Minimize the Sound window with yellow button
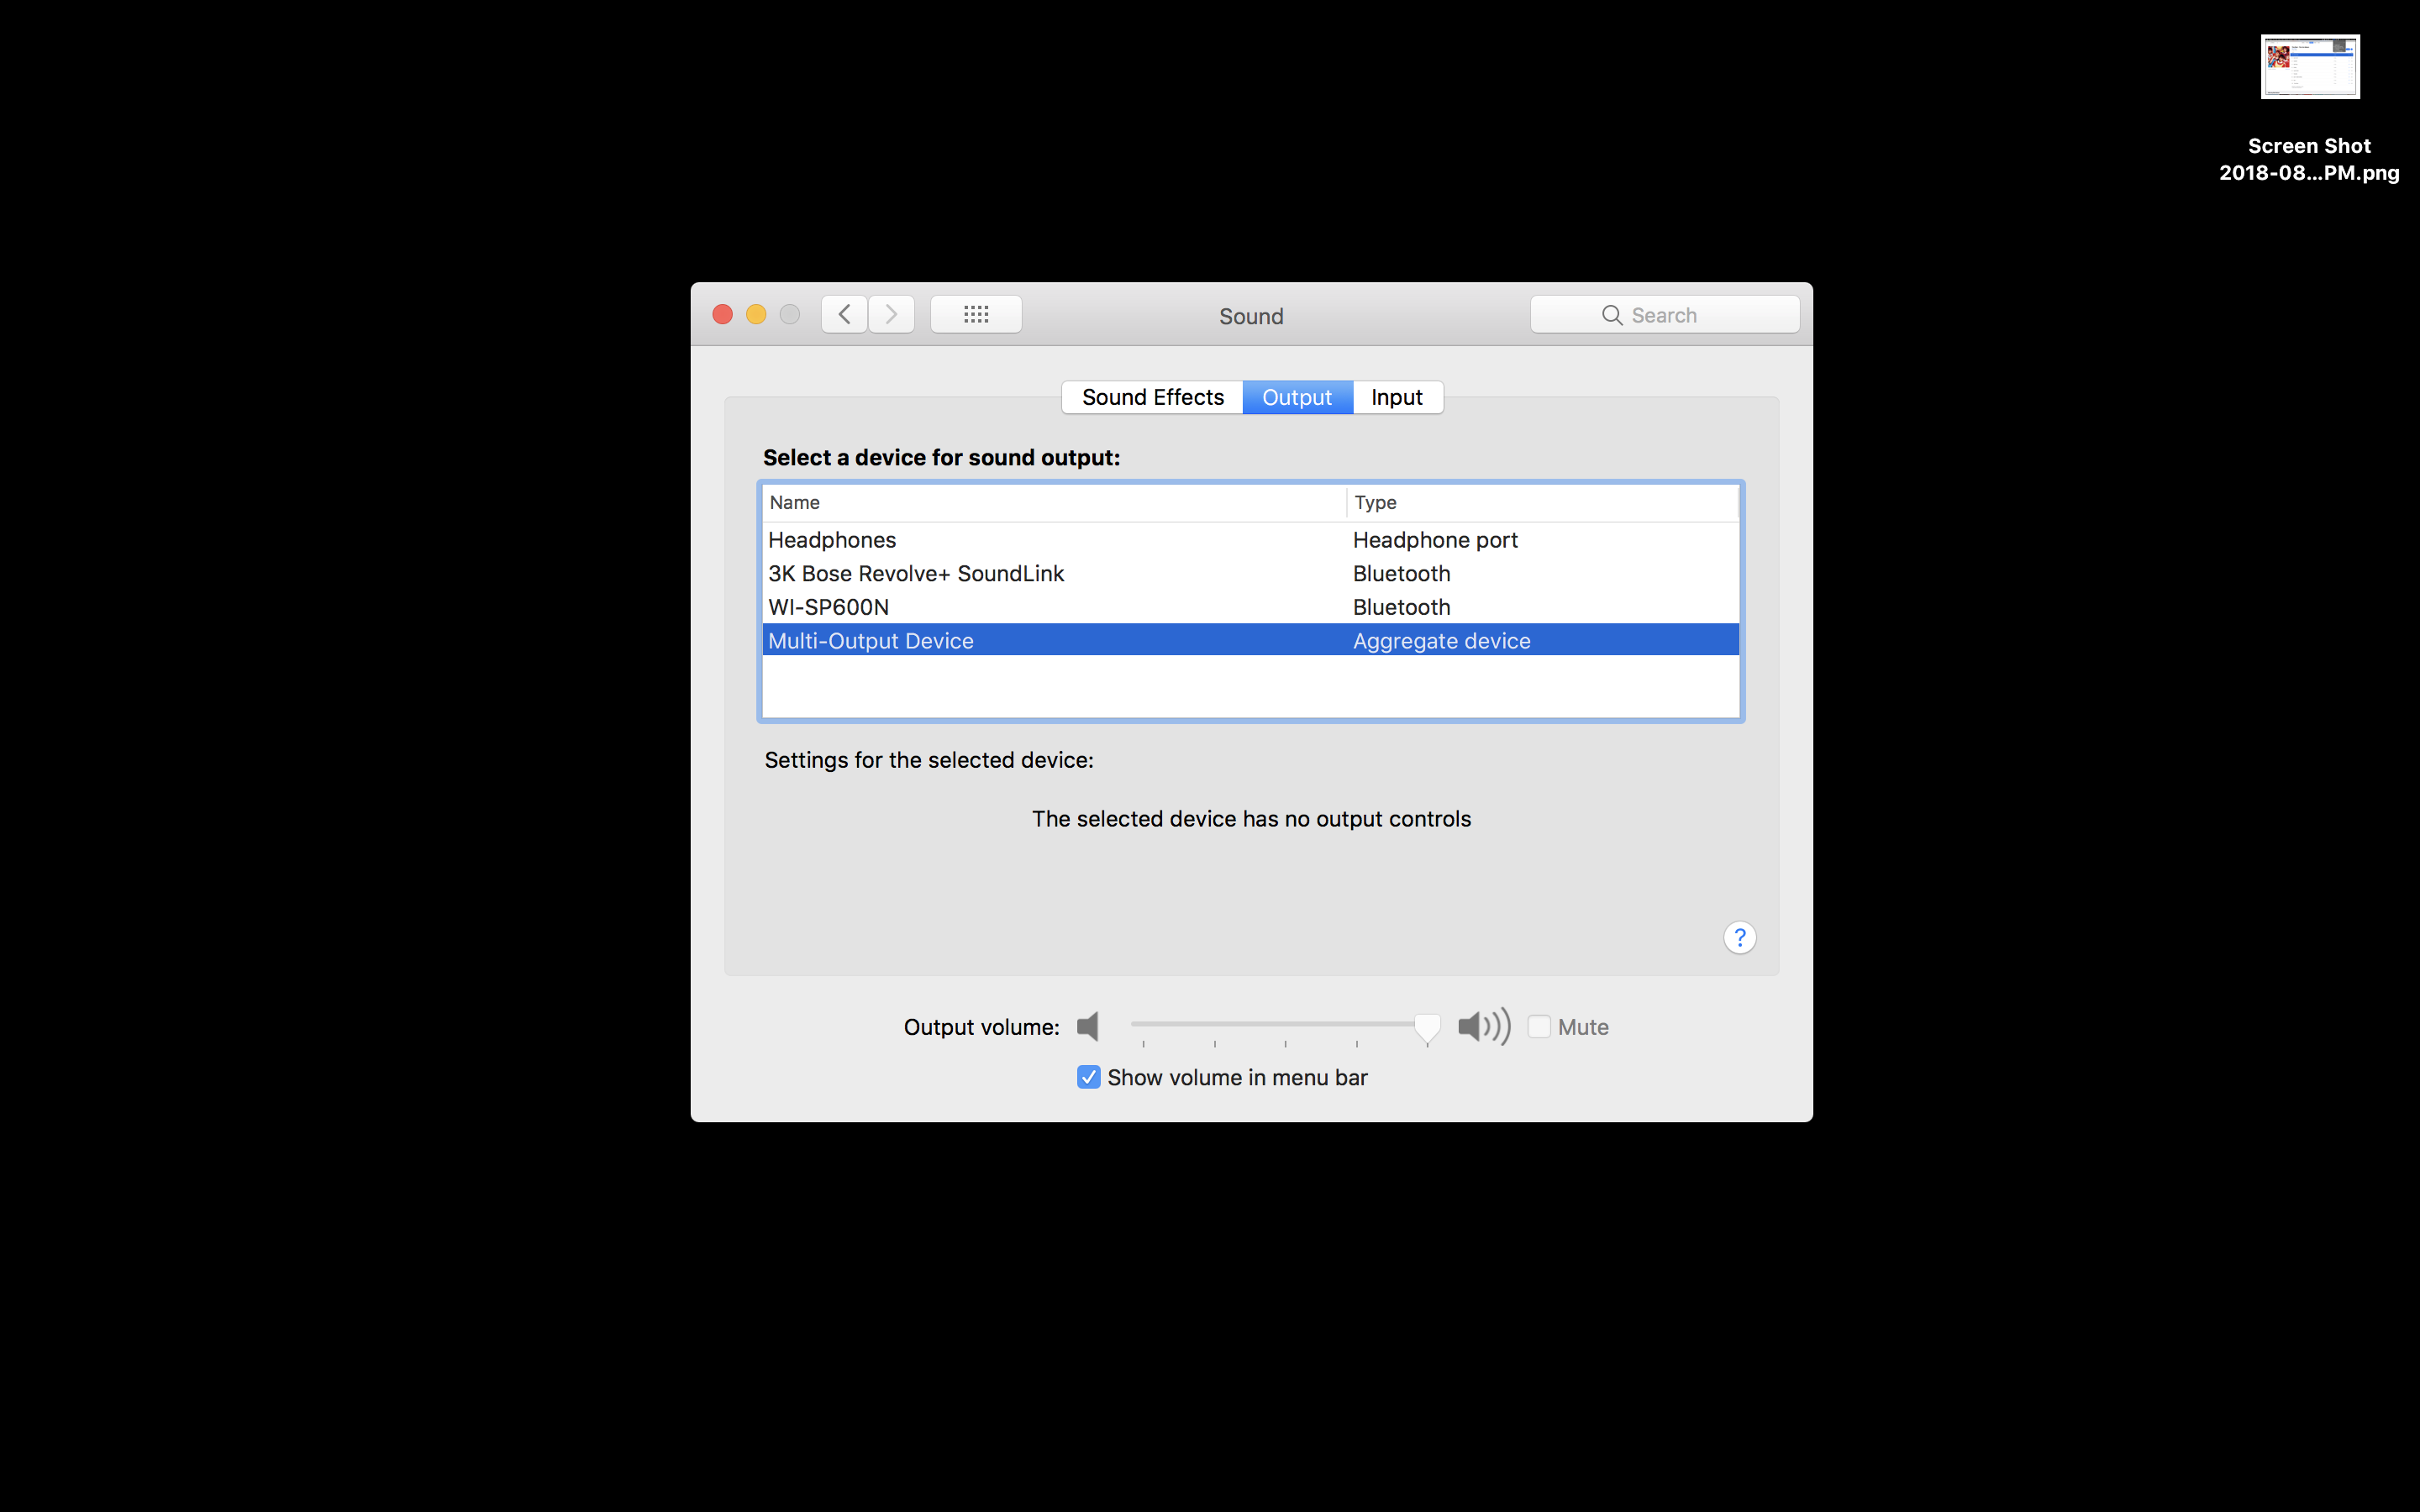The width and height of the screenshot is (2420, 1512). point(756,315)
